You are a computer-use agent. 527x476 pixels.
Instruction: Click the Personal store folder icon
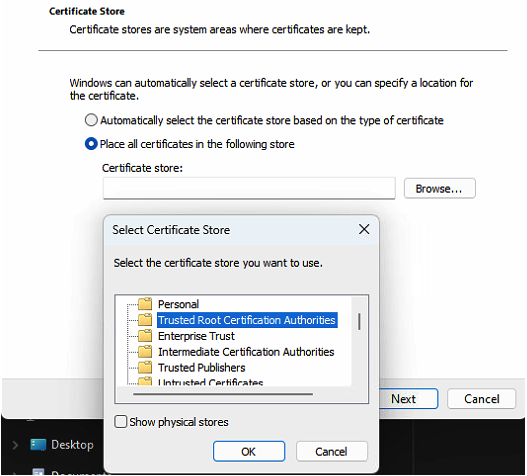145,304
